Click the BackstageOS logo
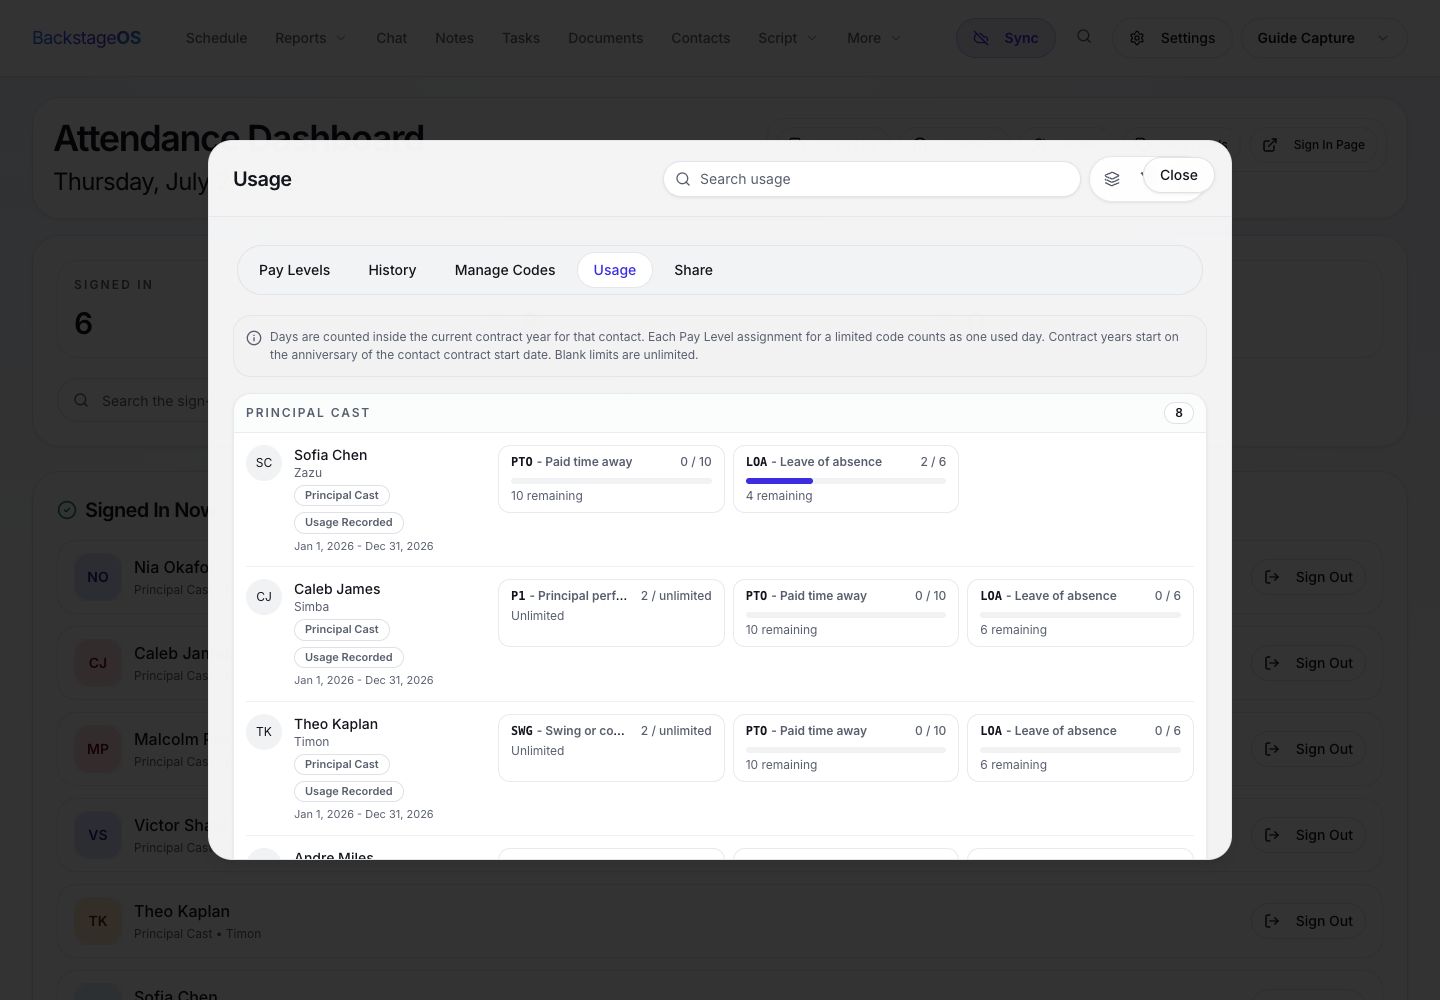Image resolution: width=1440 pixels, height=1000 pixels. pos(87,38)
